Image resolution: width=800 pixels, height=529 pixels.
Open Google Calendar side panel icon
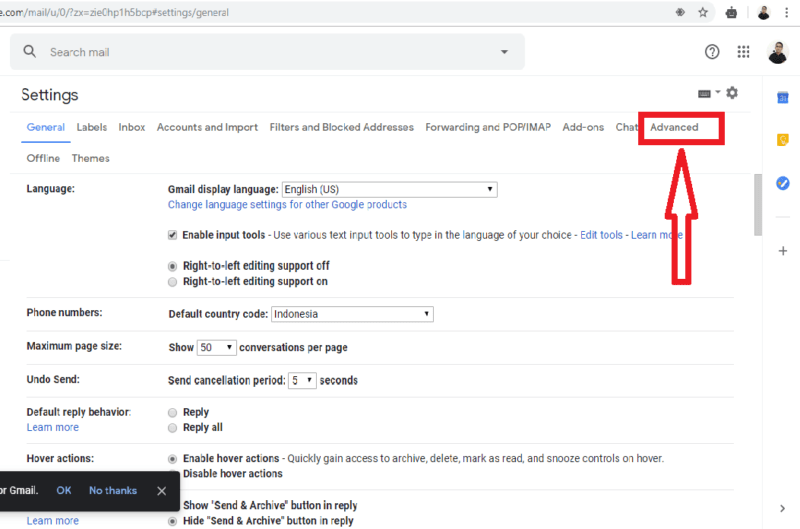click(783, 97)
